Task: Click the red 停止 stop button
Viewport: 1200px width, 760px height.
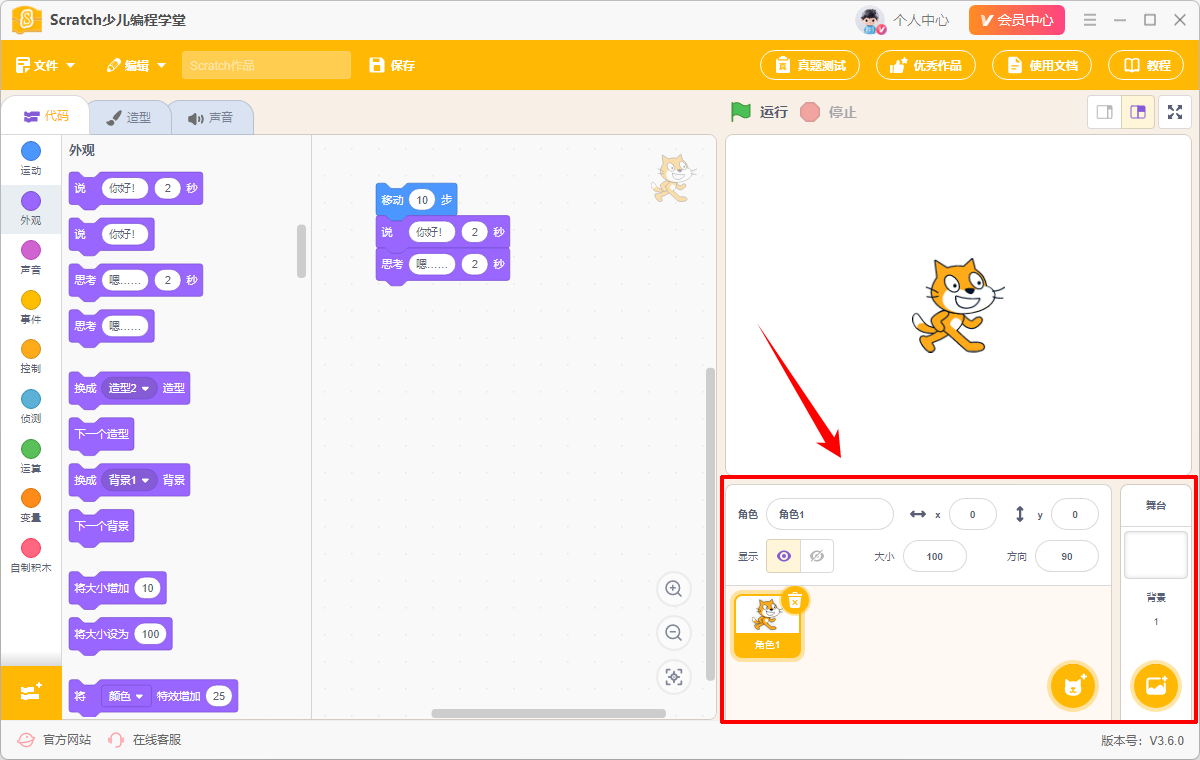Action: tap(828, 112)
